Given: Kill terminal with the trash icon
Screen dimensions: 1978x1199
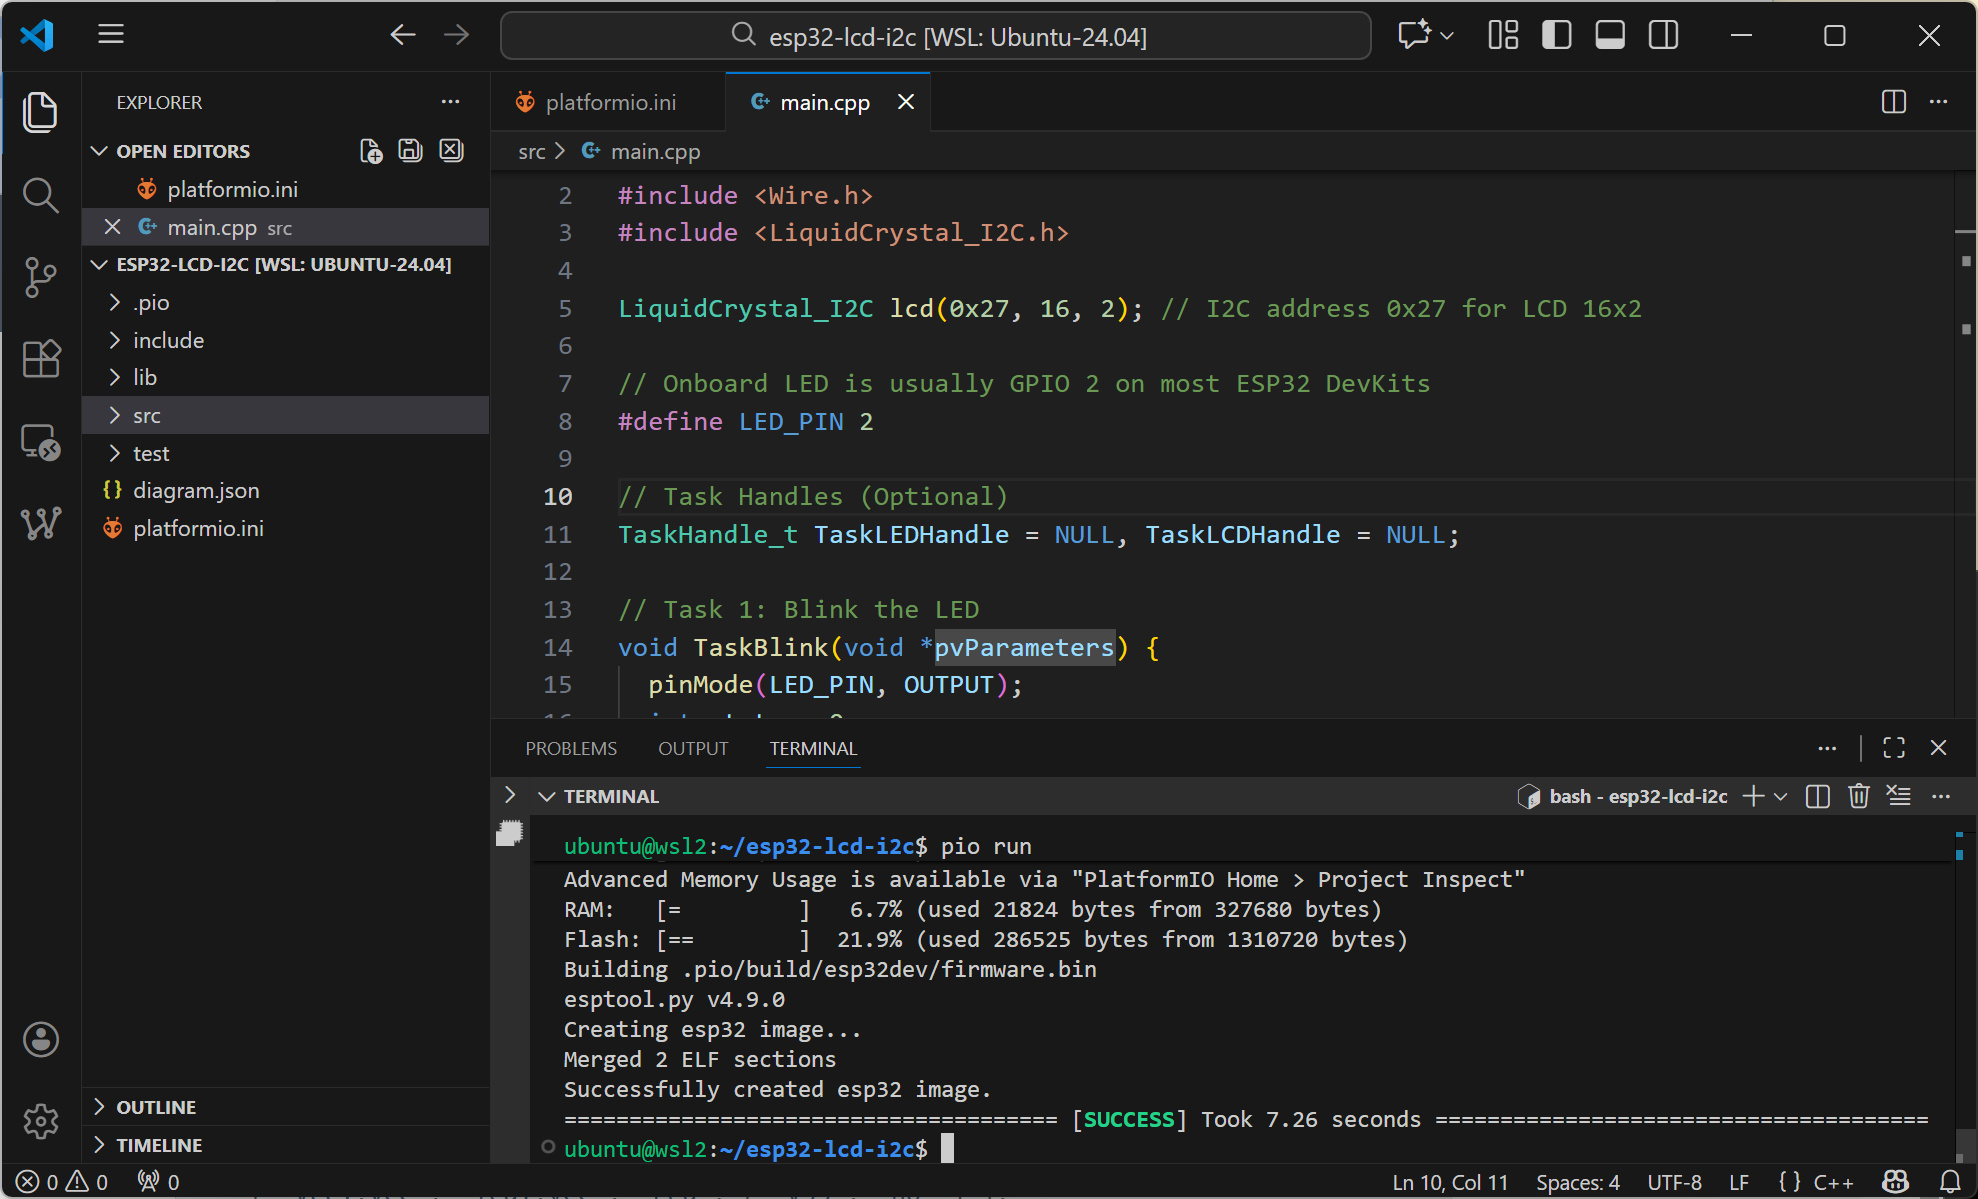Looking at the screenshot, I should [1858, 796].
